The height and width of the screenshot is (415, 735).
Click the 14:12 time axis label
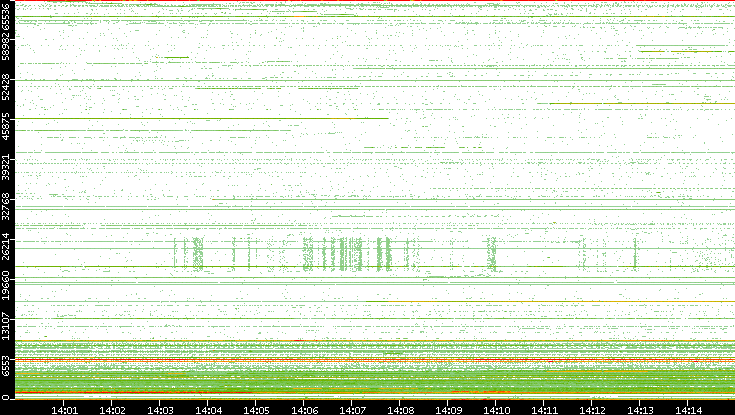click(x=593, y=409)
